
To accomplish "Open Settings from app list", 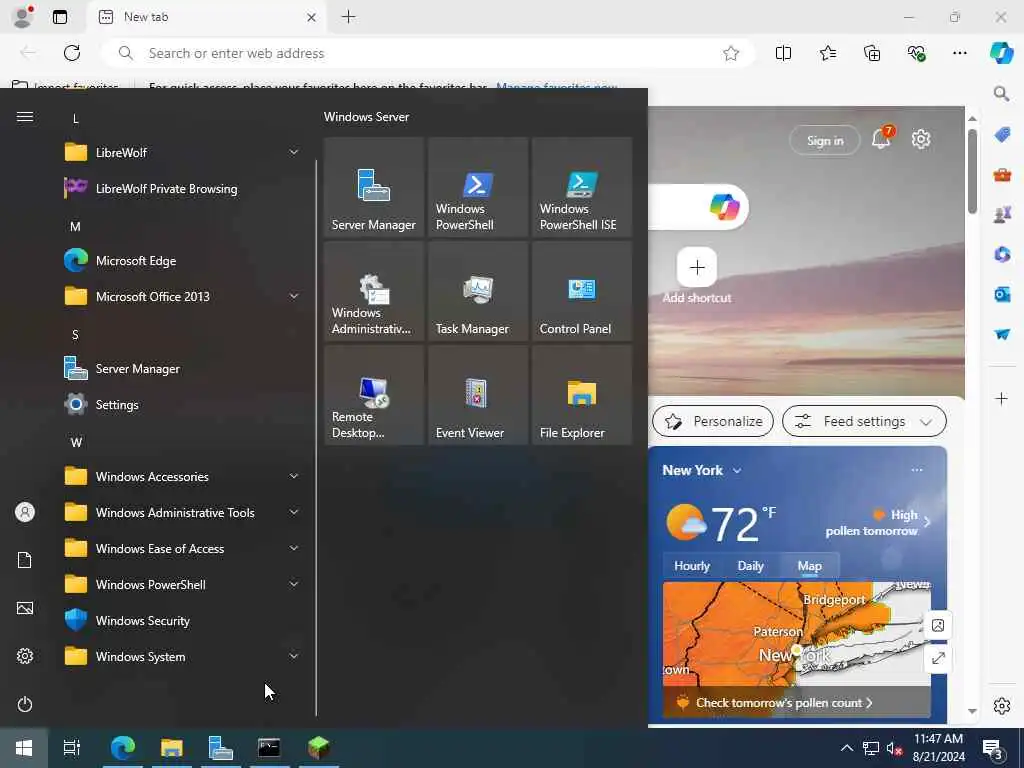I will [x=182, y=404].
